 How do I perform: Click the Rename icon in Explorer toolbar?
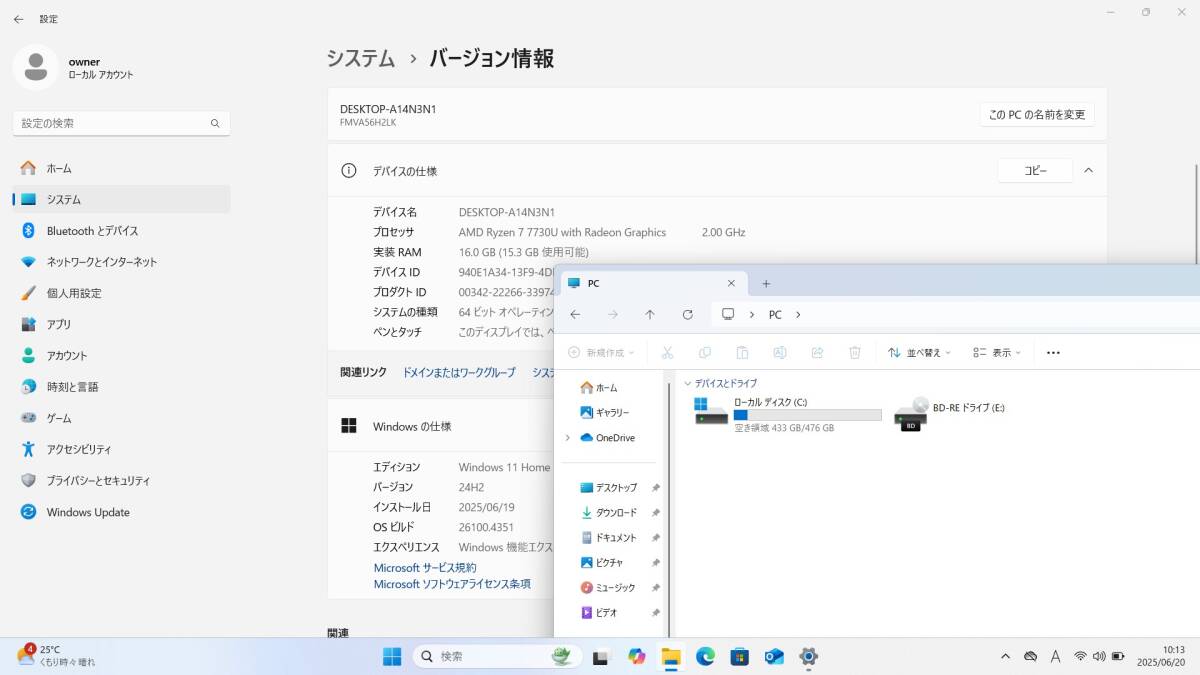[780, 352]
